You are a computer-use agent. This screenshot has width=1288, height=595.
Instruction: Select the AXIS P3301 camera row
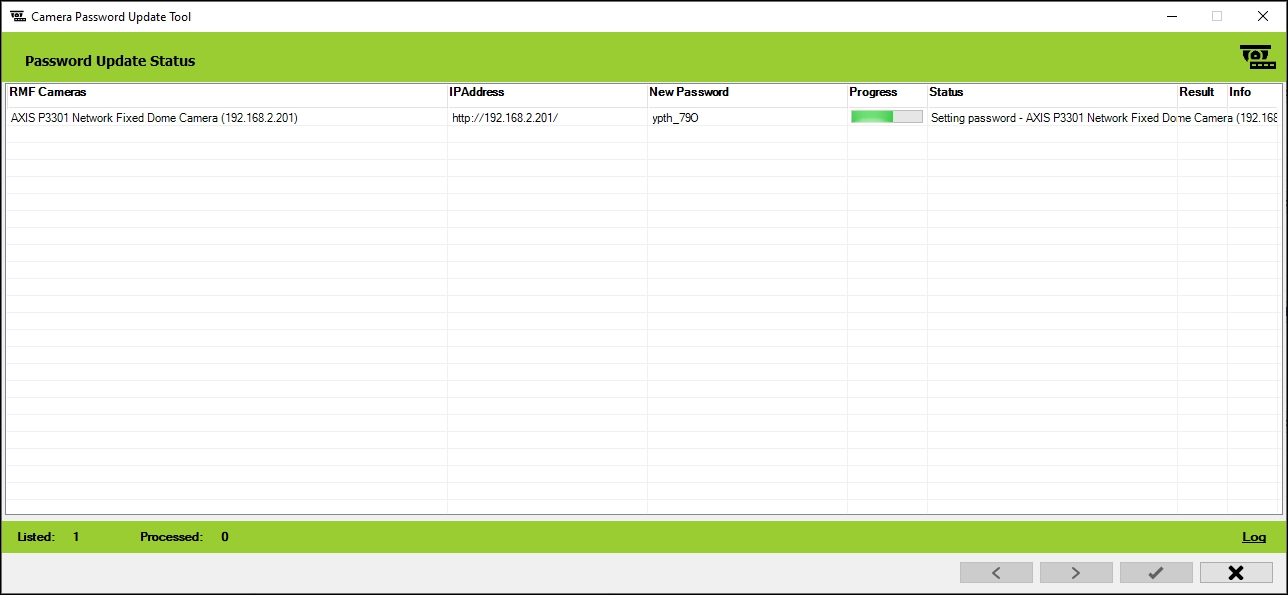click(x=154, y=118)
